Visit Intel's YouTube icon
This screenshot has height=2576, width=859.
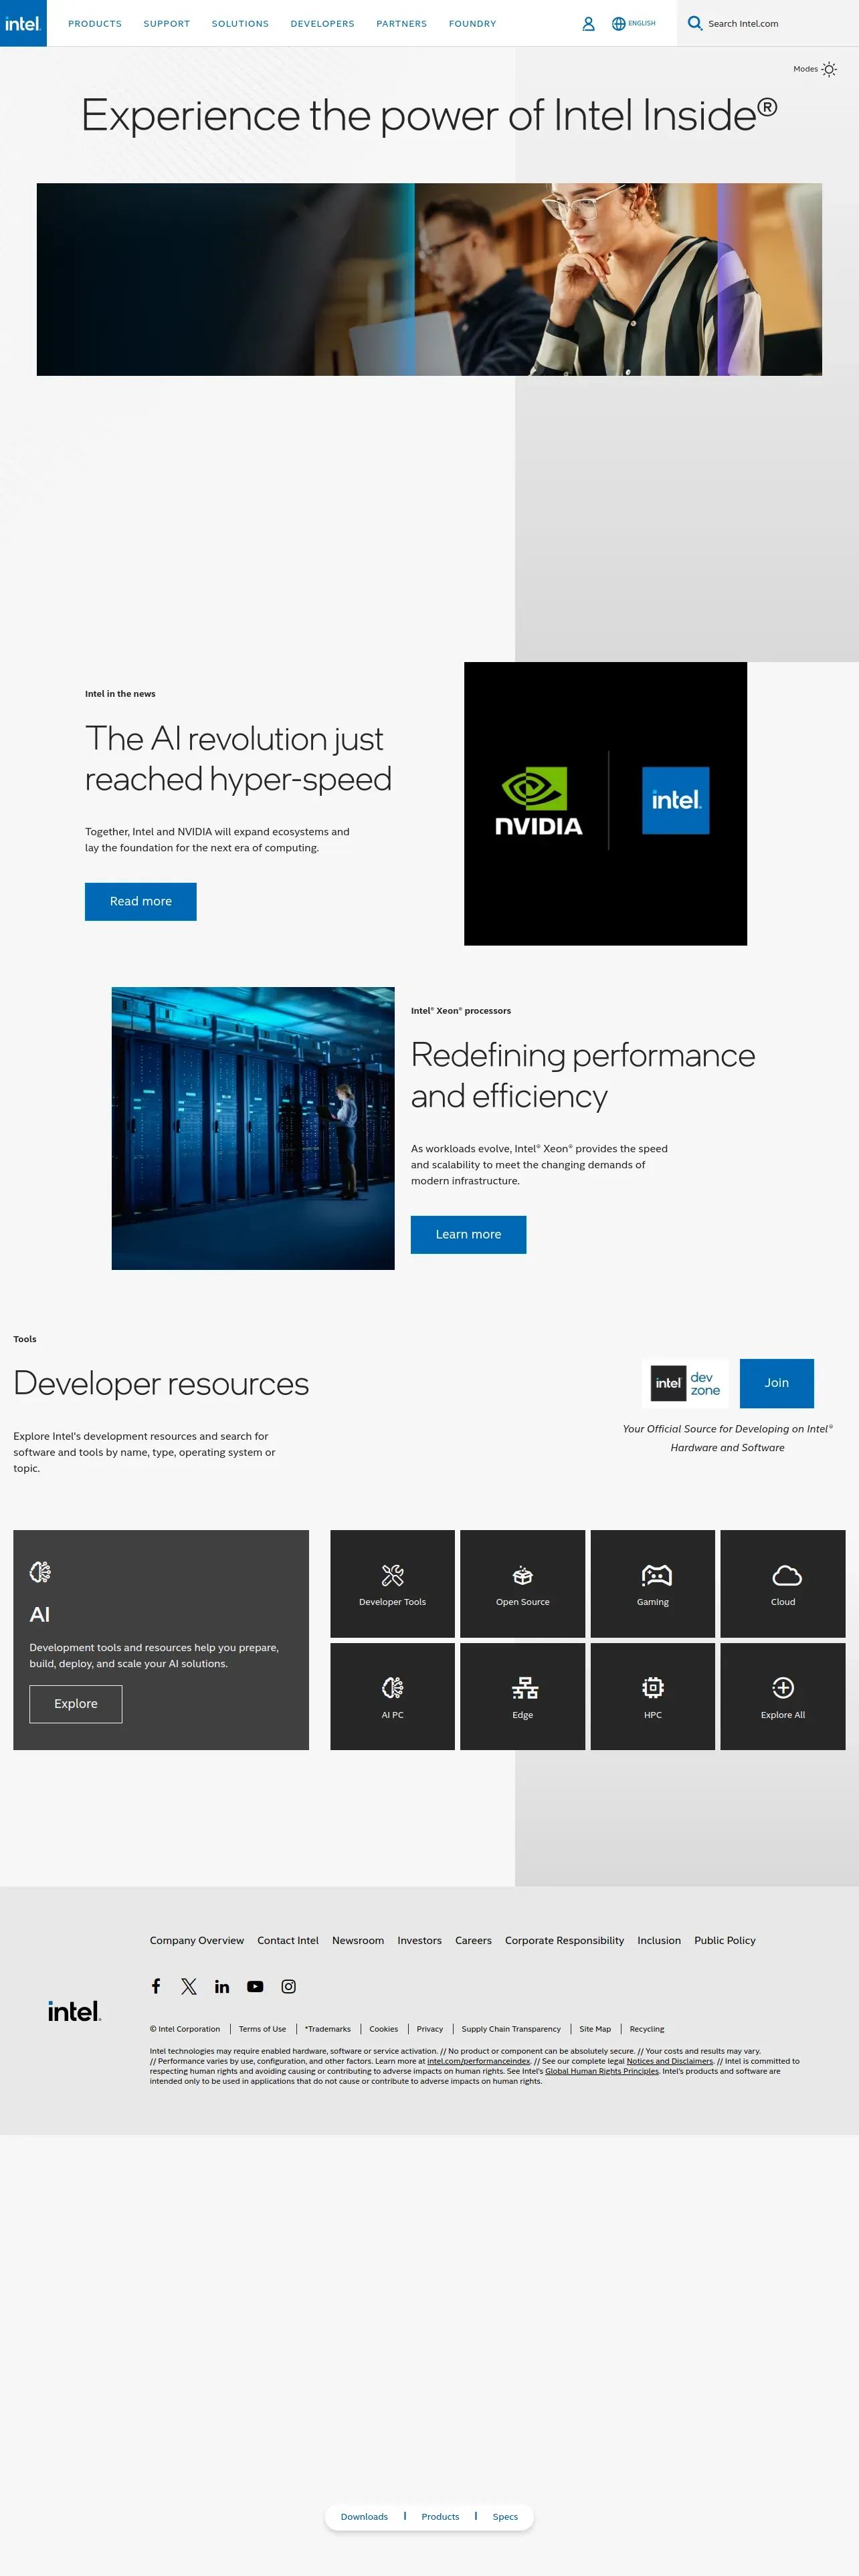(x=255, y=1986)
